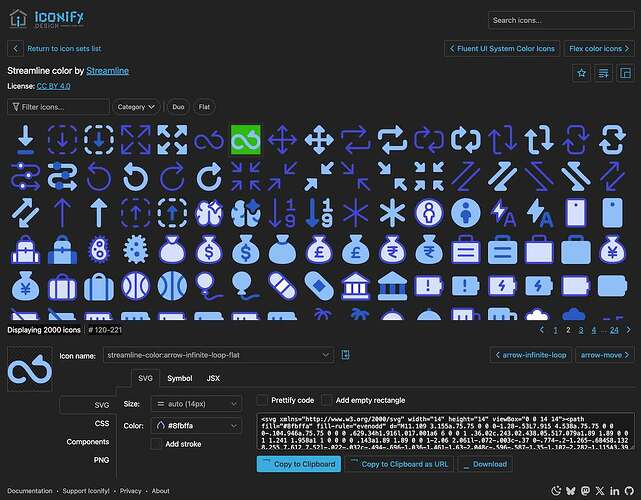Switch to the Symbol tab
Viewport: 641px width, 500px height.
pyautogui.click(x=179, y=378)
